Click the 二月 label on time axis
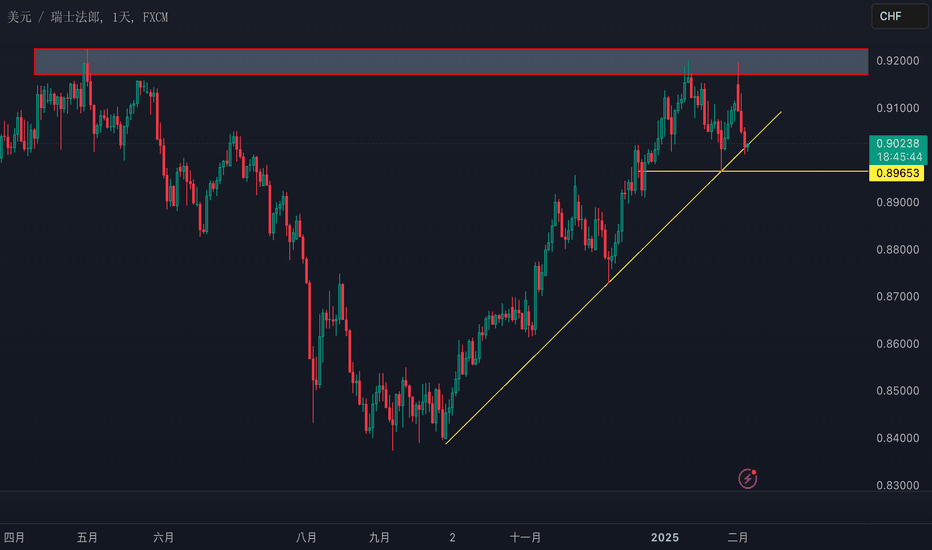932x550 pixels. tap(738, 538)
